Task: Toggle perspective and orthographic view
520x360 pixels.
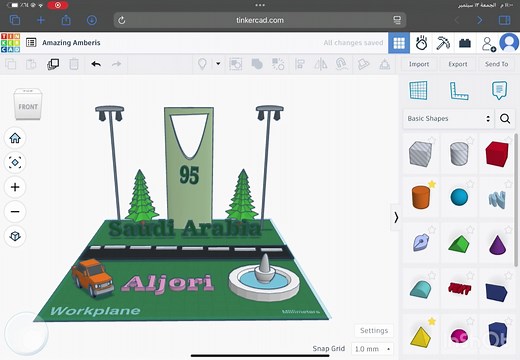Action: point(15,236)
